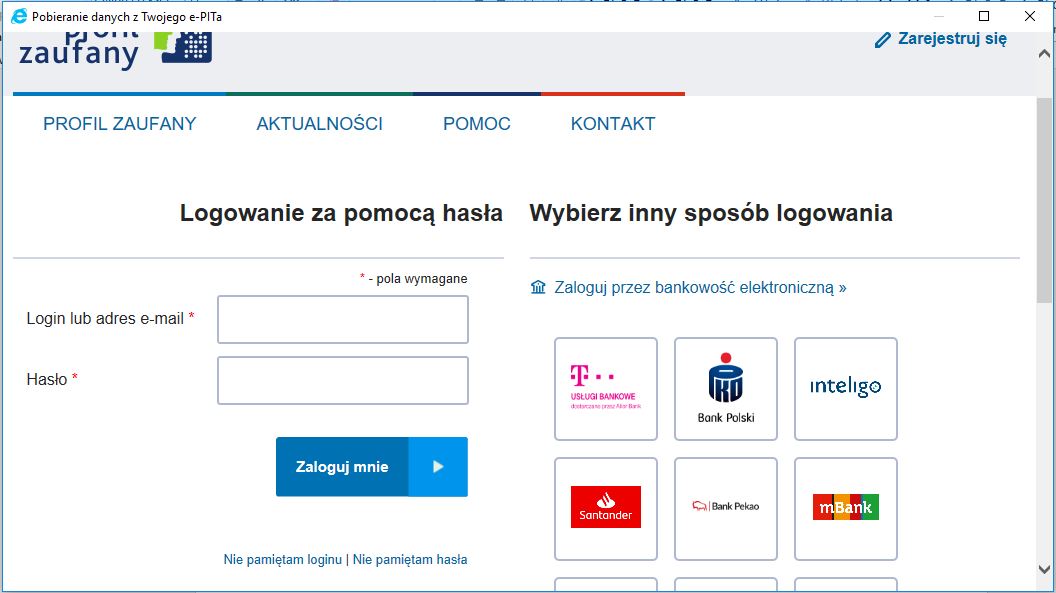Click the Nie pamiętam hasła link
This screenshot has height=593, width=1056.
[410, 560]
